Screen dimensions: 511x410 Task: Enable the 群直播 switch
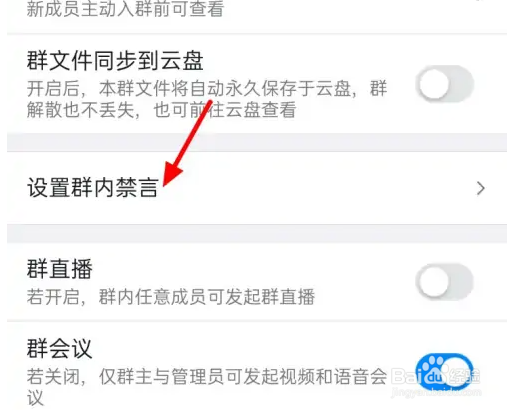tap(445, 281)
